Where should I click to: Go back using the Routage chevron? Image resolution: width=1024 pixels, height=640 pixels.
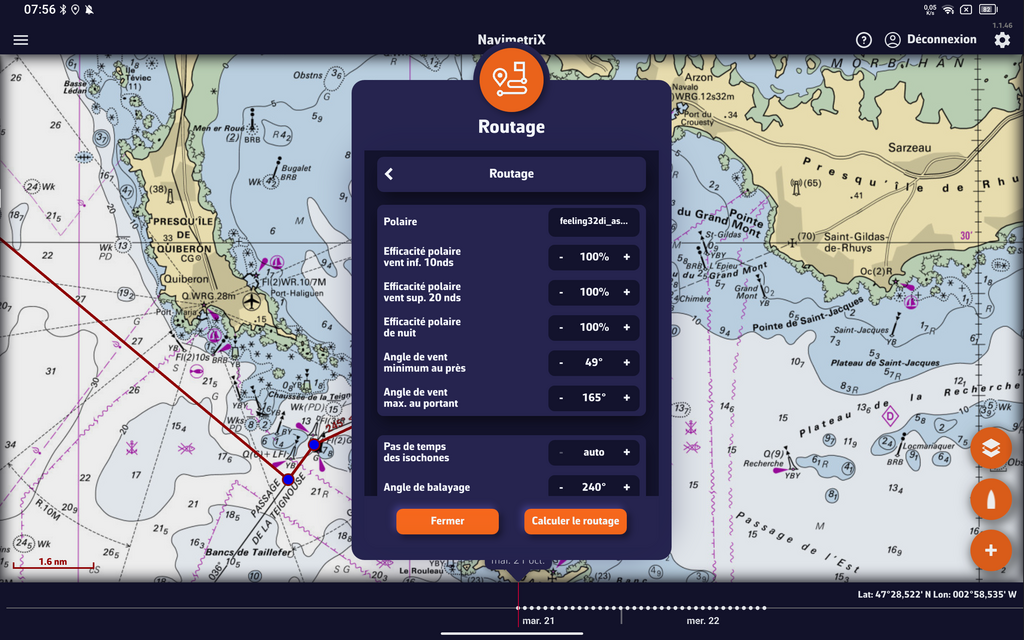(389, 174)
